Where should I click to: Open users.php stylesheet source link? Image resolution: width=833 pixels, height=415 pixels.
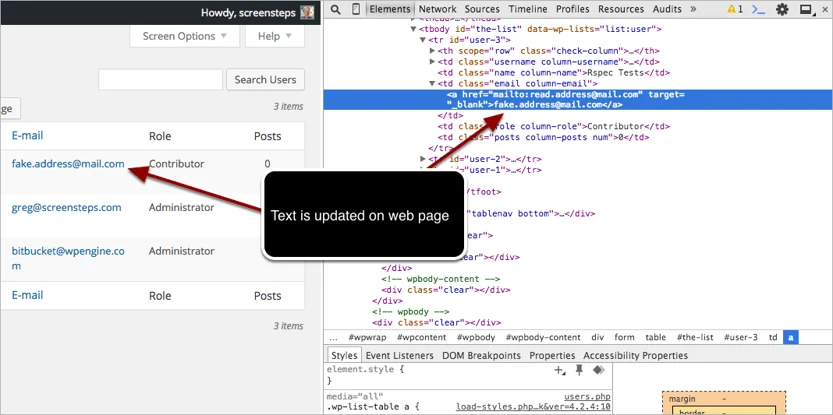[587, 396]
